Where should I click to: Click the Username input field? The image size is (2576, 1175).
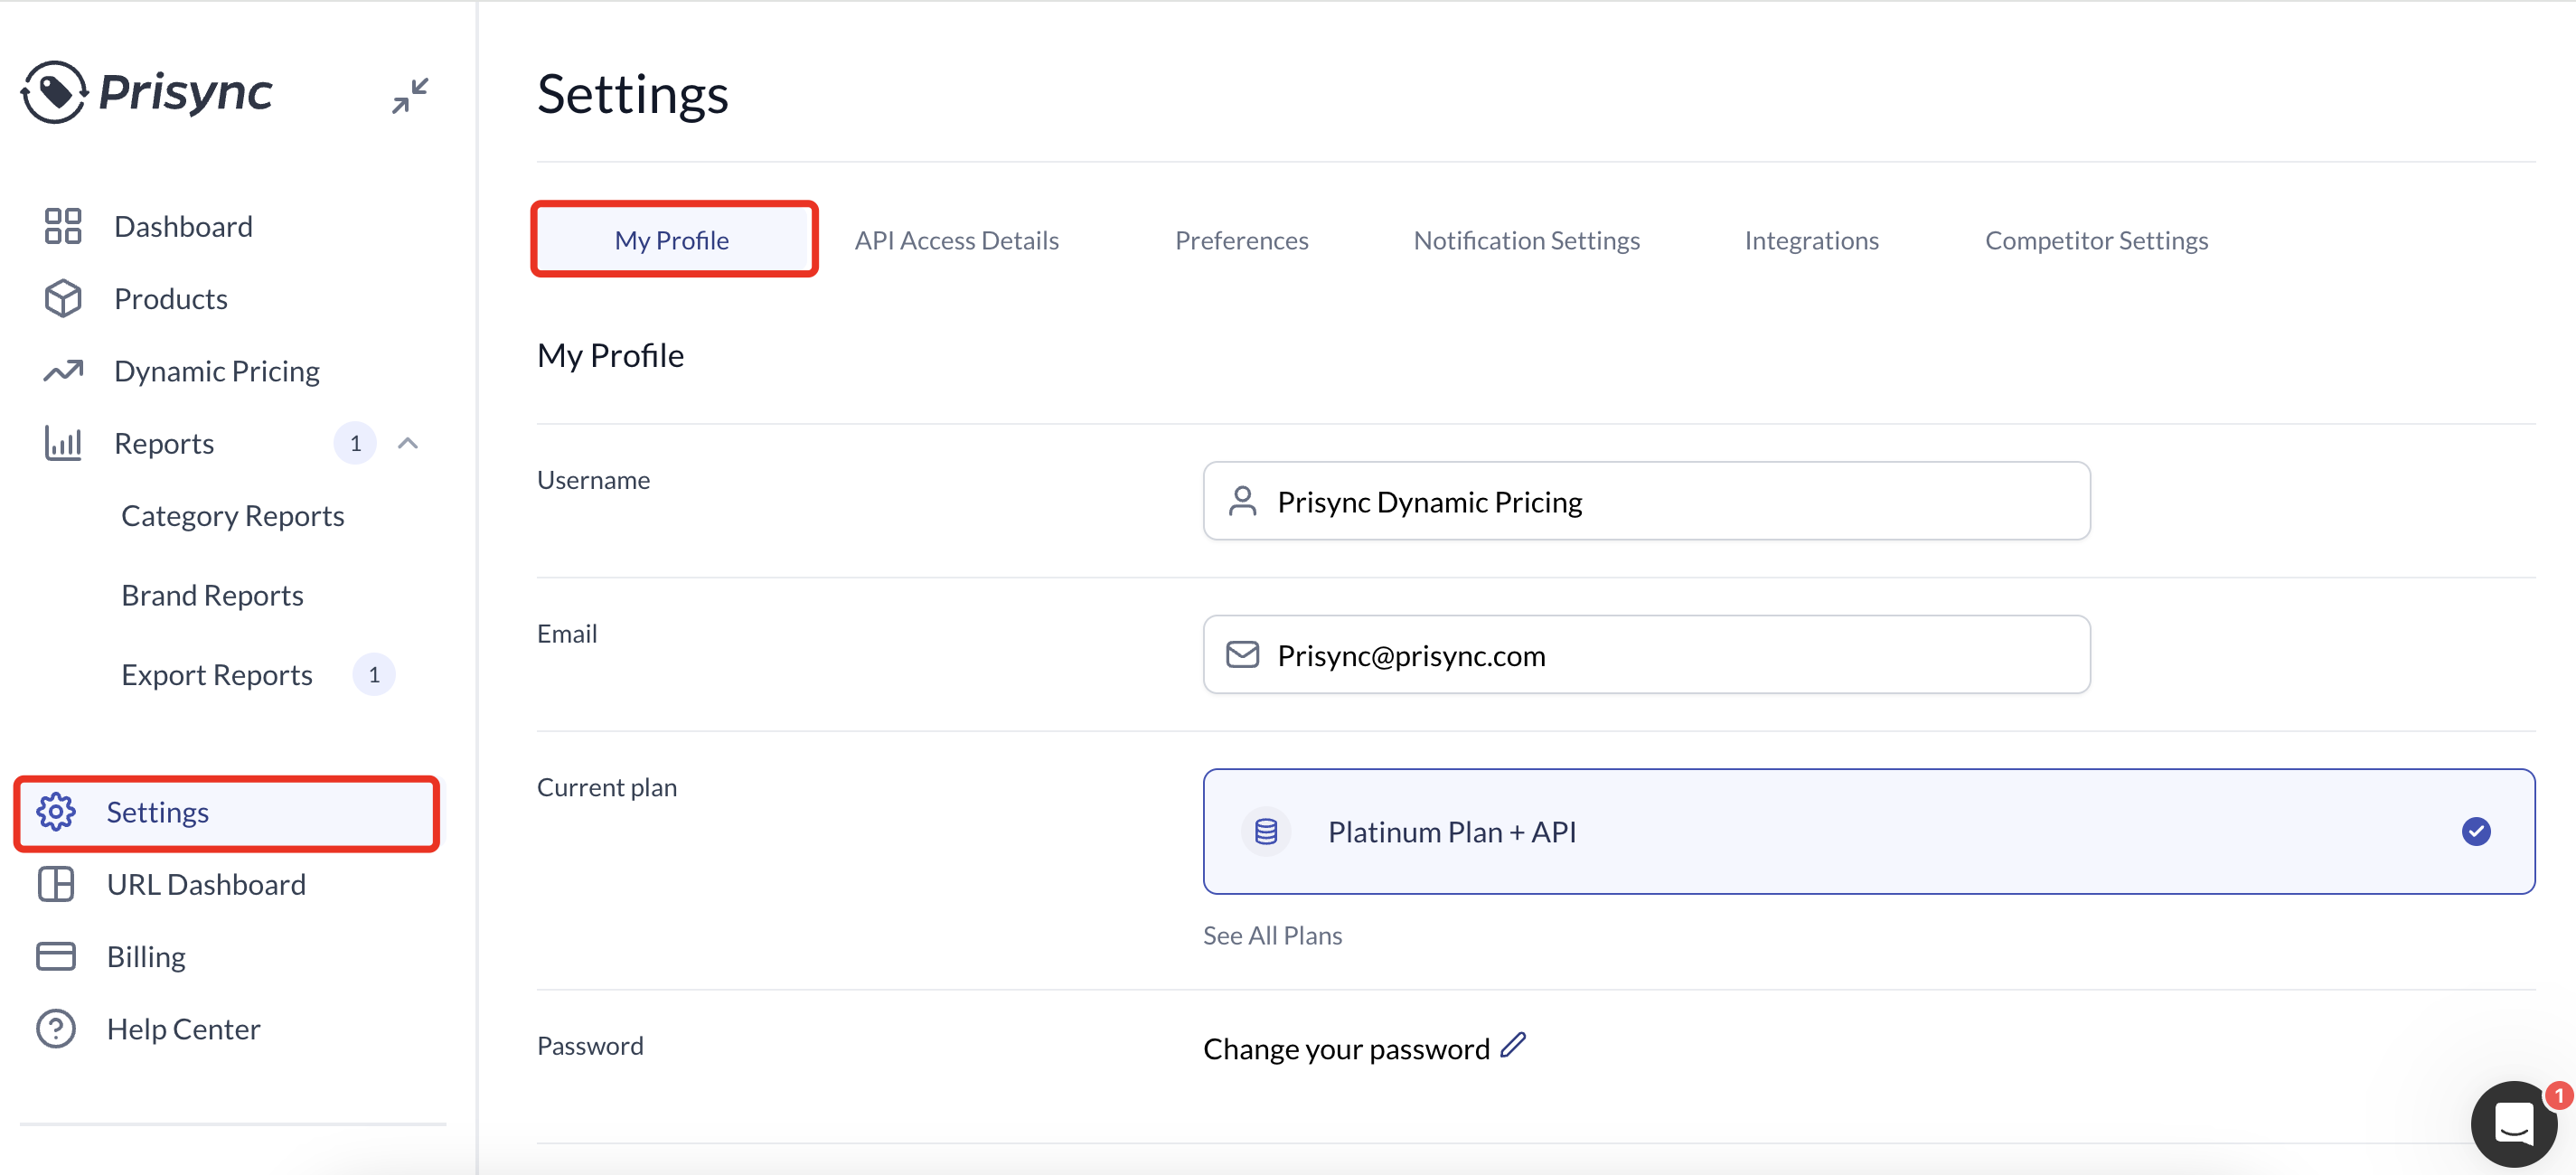(1646, 501)
